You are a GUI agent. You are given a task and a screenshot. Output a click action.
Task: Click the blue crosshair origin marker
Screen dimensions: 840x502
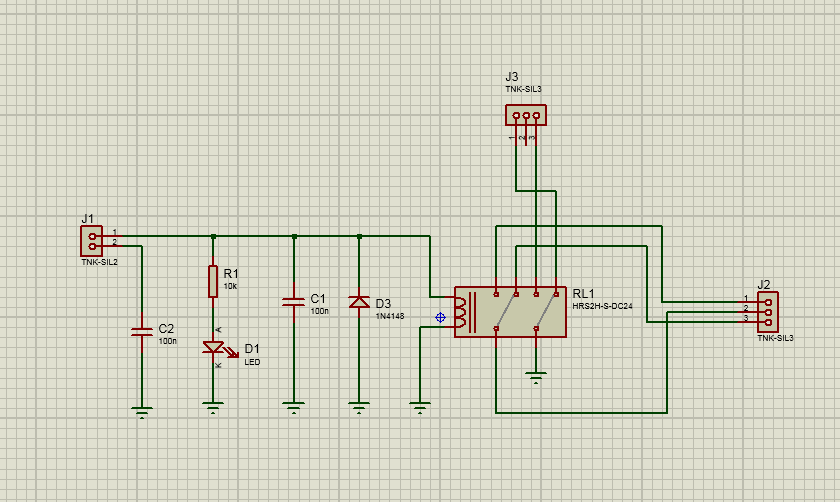pyautogui.click(x=440, y=318)
